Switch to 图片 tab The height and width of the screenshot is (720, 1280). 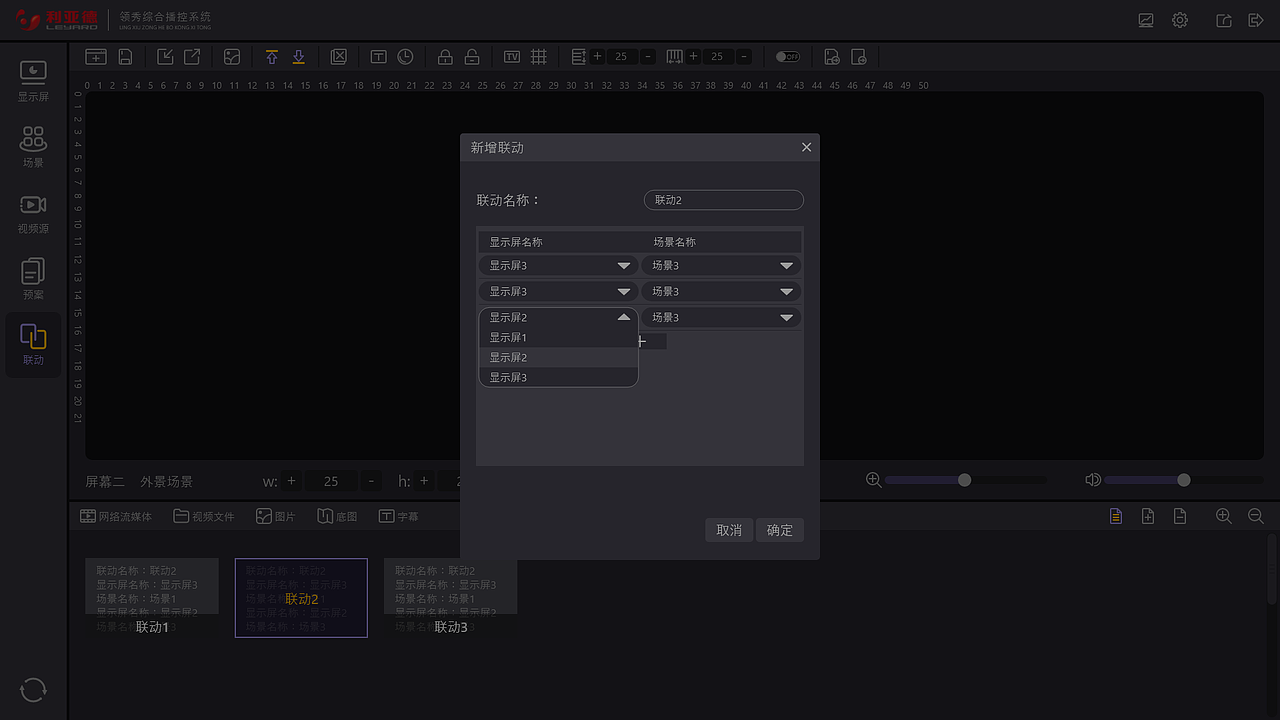[276, 517]
